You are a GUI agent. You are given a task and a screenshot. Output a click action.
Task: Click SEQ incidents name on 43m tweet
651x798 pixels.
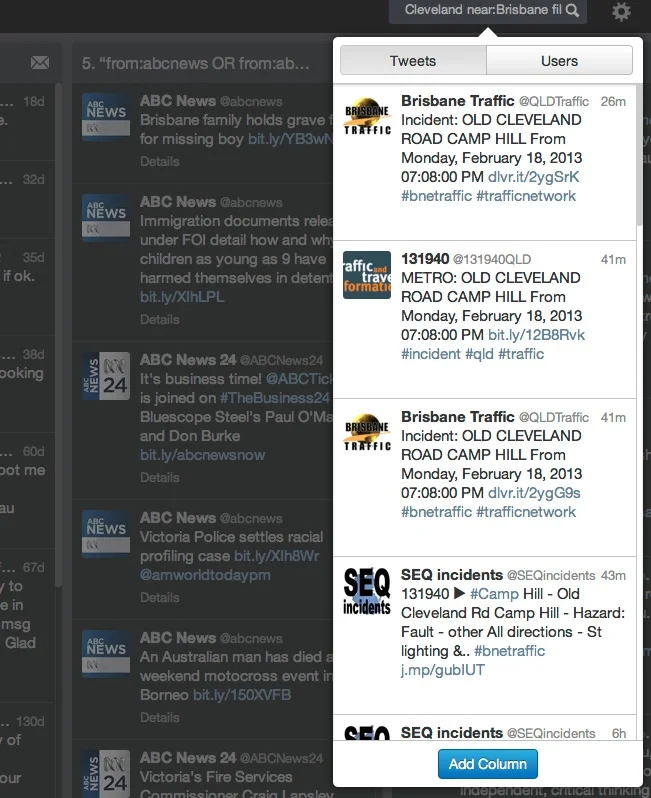(x=452, y=575)
